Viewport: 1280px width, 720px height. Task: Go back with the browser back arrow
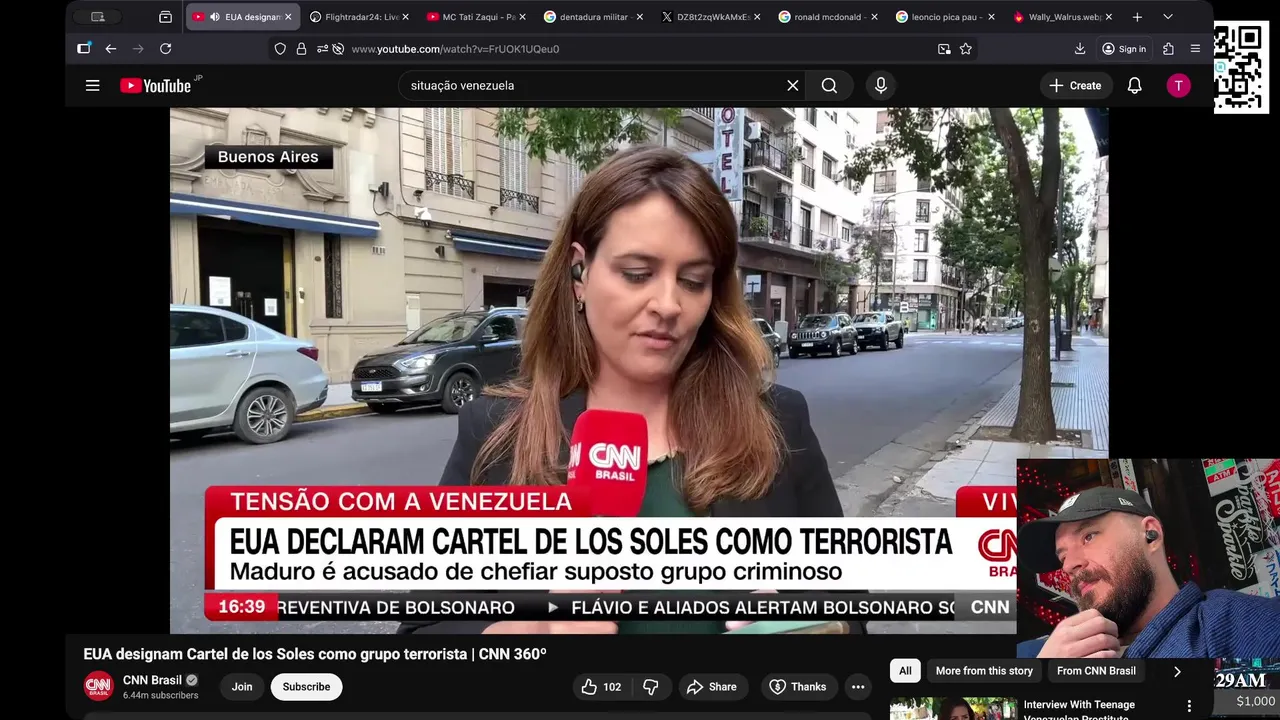tap(110, 49)
